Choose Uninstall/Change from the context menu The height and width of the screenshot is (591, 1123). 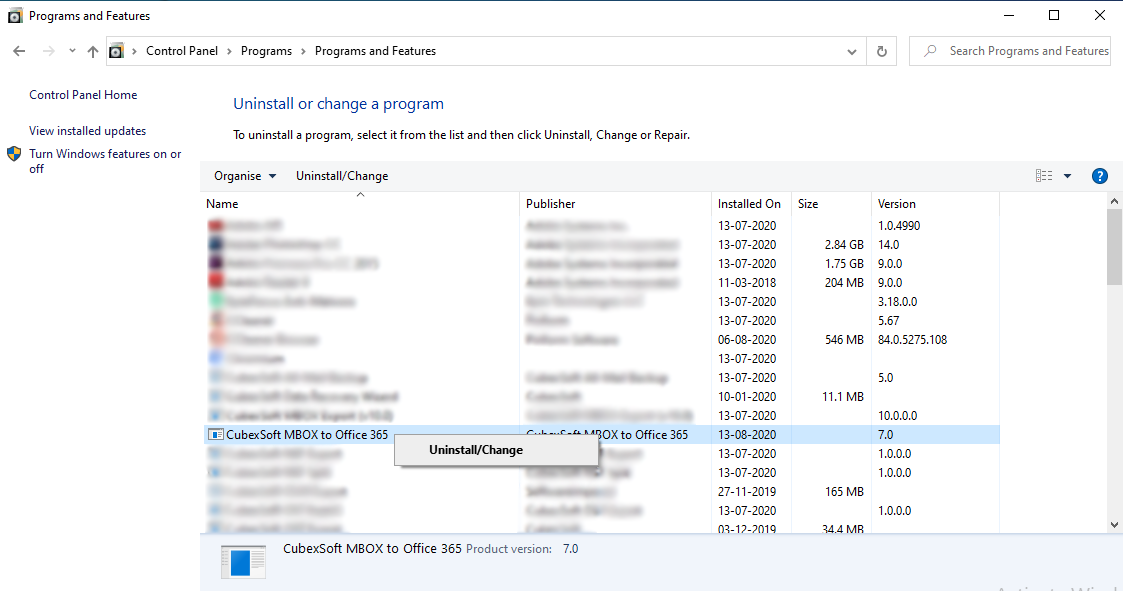pyautogui.click(x=476, y=450)
